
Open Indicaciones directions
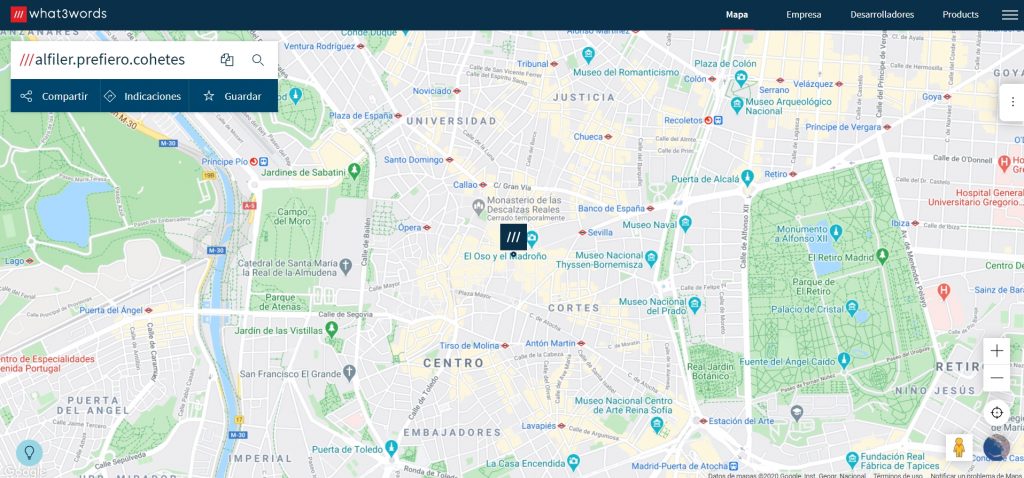(x=144, y=96)
